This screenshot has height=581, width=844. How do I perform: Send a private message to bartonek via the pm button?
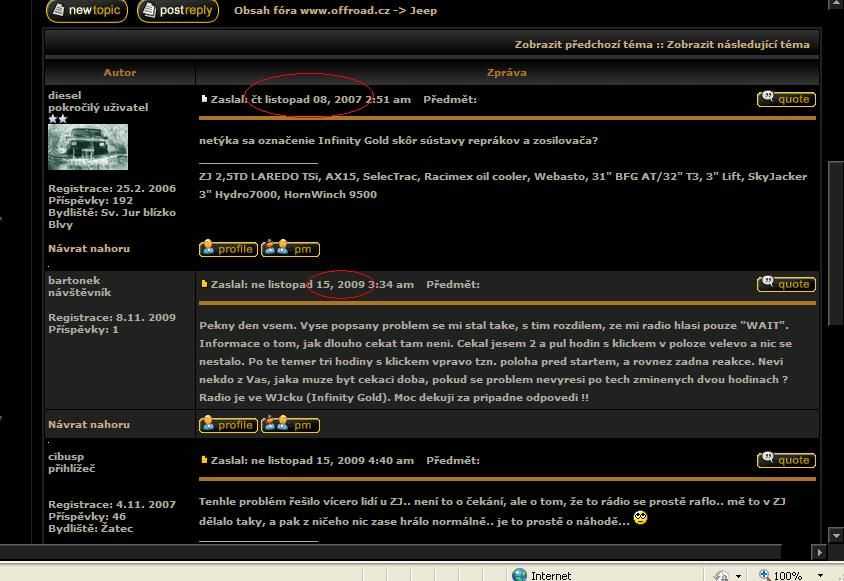coord(290,424)
